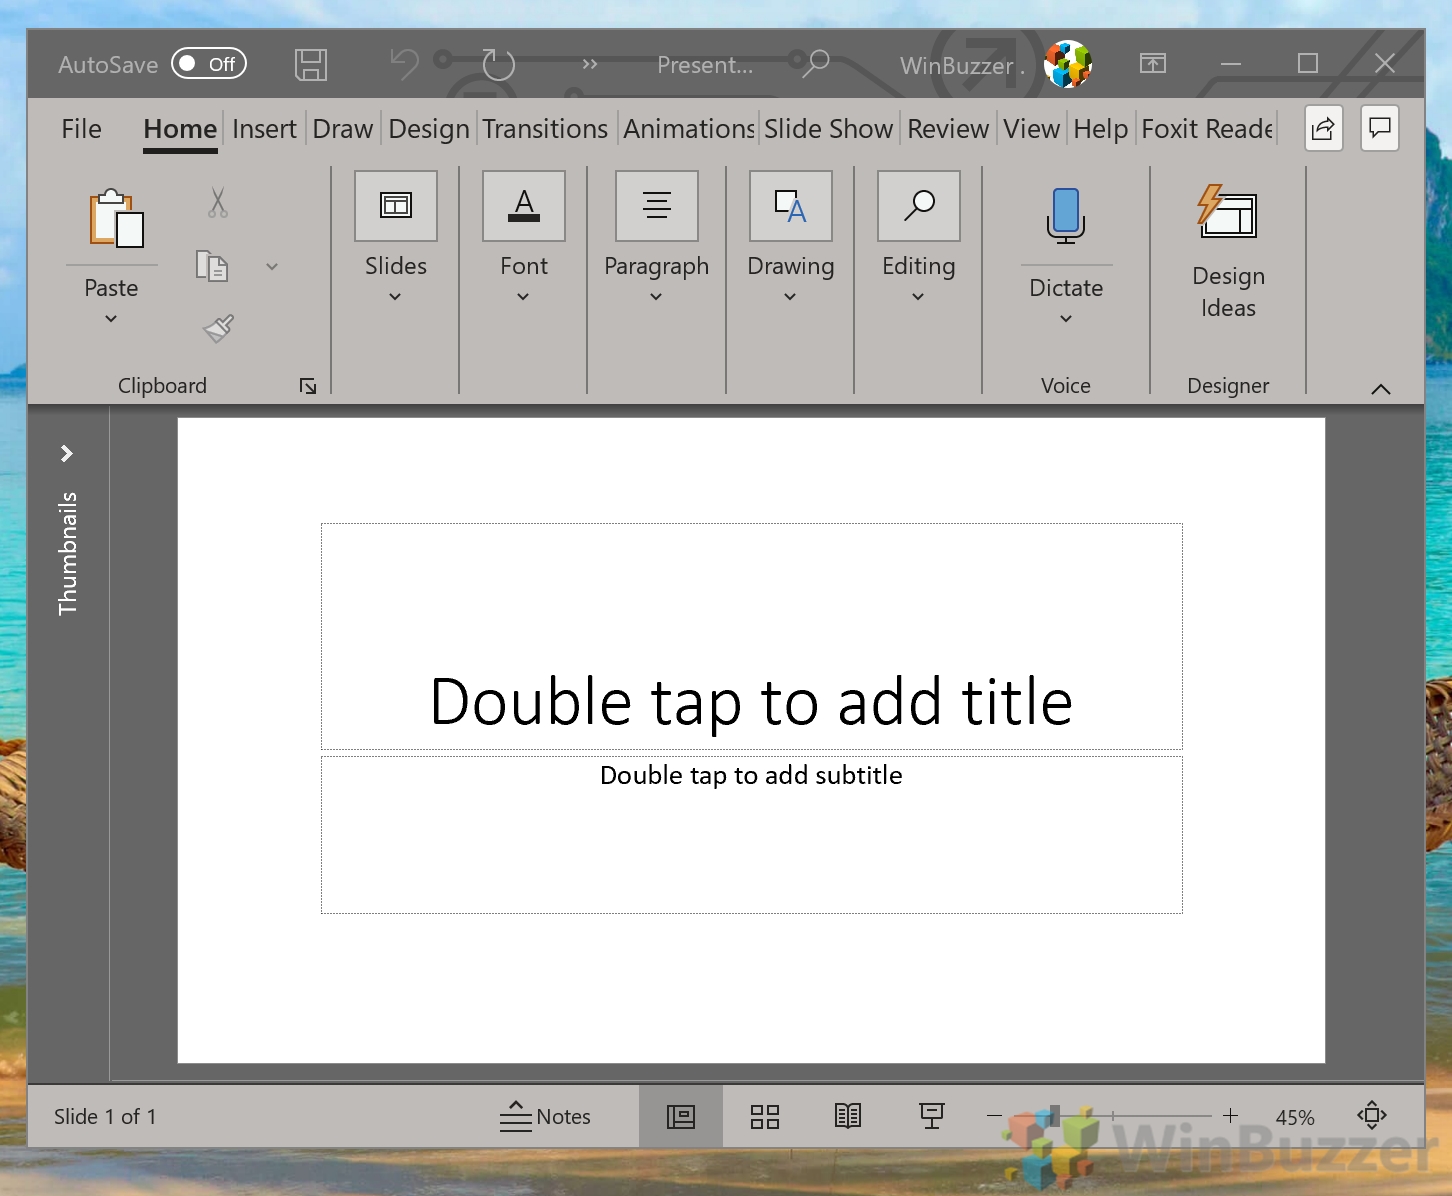
Task: Click the Redo circular arrow icon
Action: (x=498, y=65)
